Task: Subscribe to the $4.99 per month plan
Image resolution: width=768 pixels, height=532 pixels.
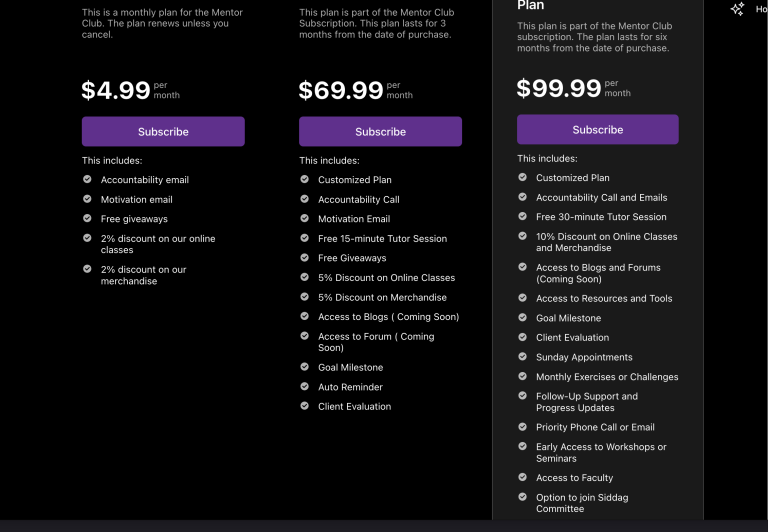Action: pos(163,132)
